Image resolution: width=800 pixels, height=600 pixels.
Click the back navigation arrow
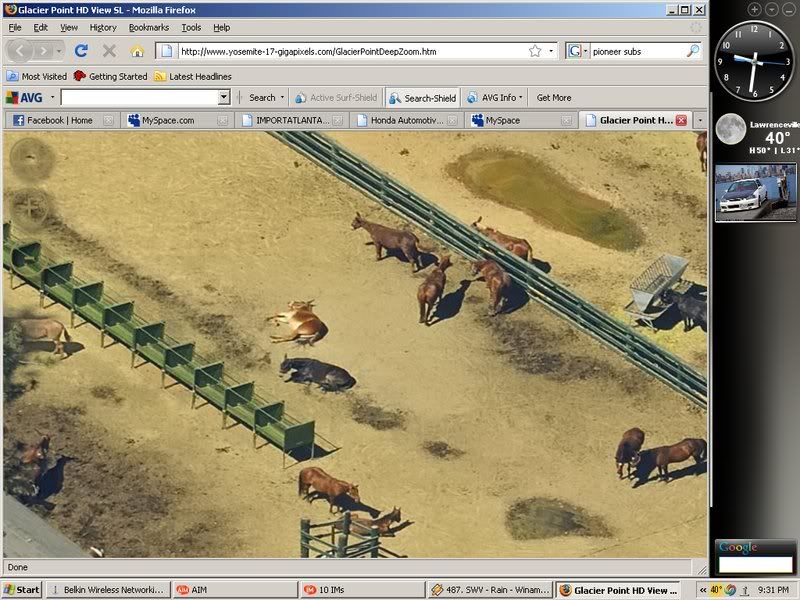20,50
